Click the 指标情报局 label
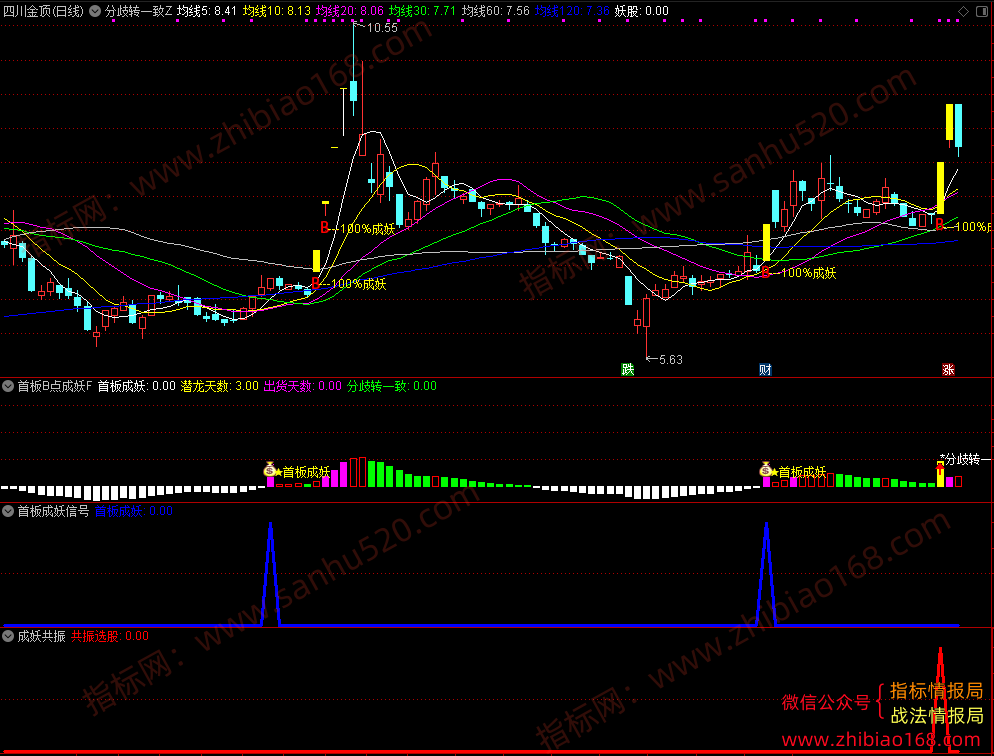The width and height of the screenshot is (994, 756). click(936, 690)
